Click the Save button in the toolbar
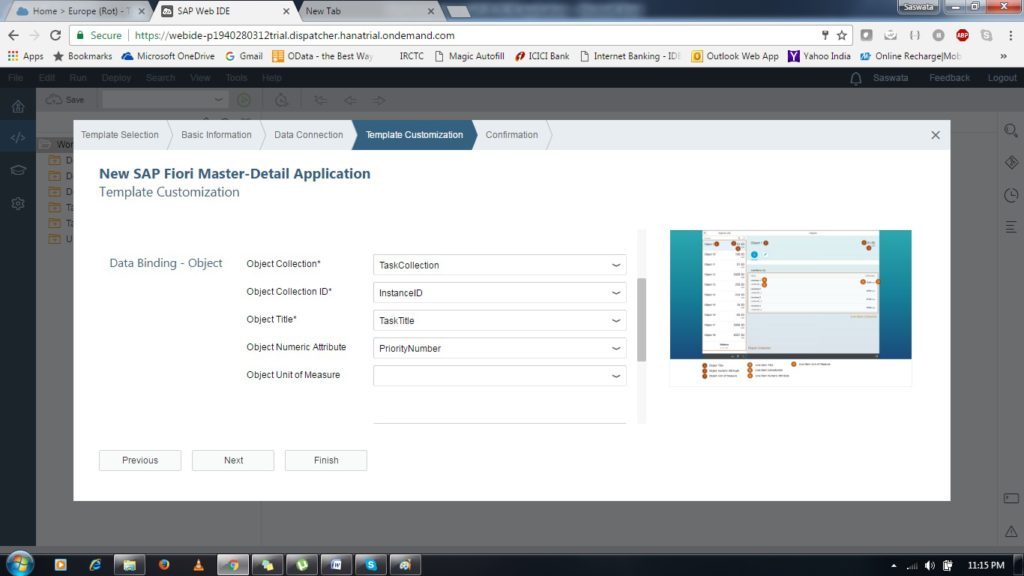This screenshot has width=1024, height=576. (x=65, y=100)
